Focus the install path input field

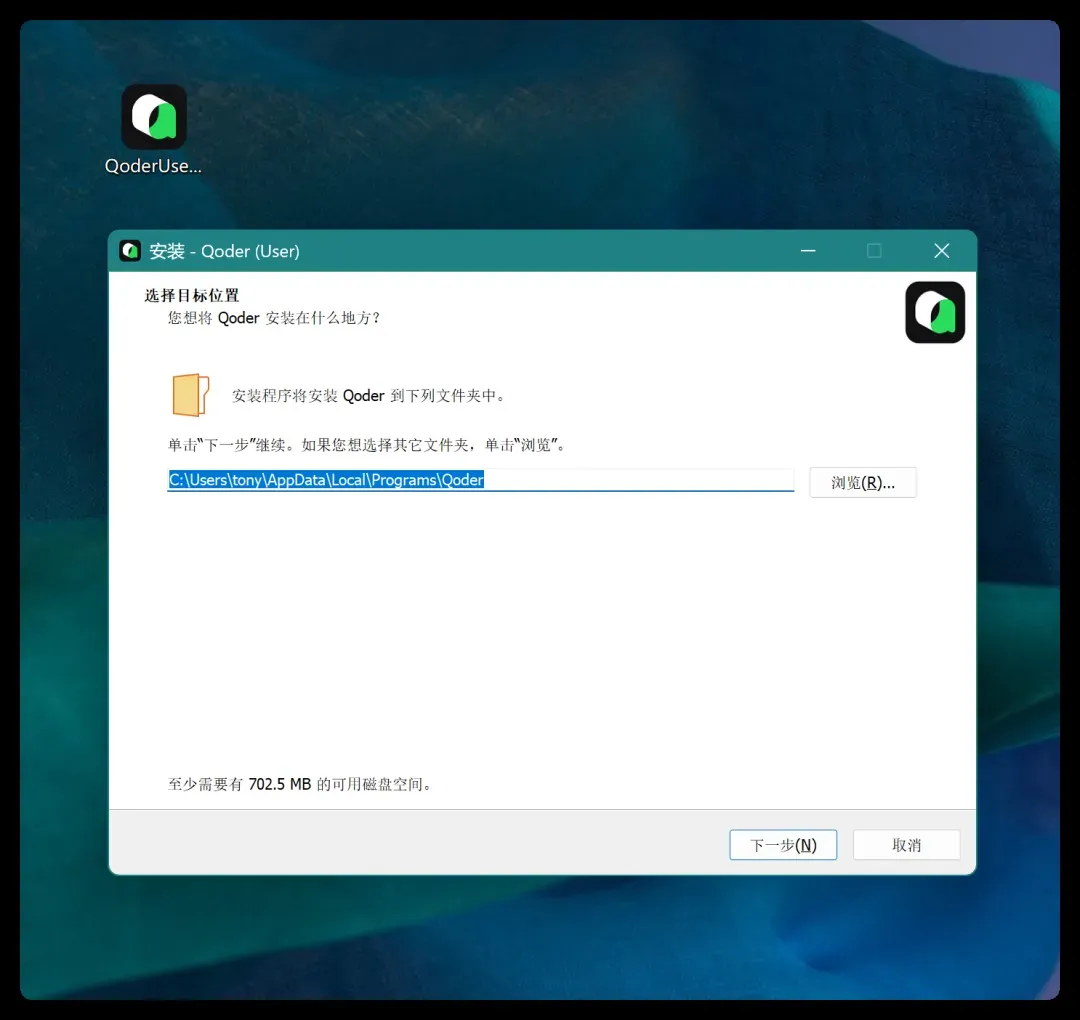click(x=481, y=480)
